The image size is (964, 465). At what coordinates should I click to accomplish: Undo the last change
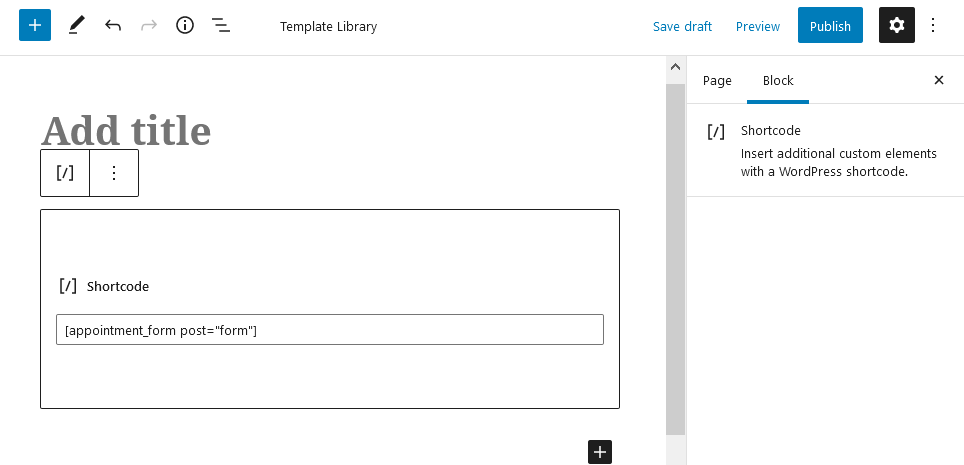113,25
